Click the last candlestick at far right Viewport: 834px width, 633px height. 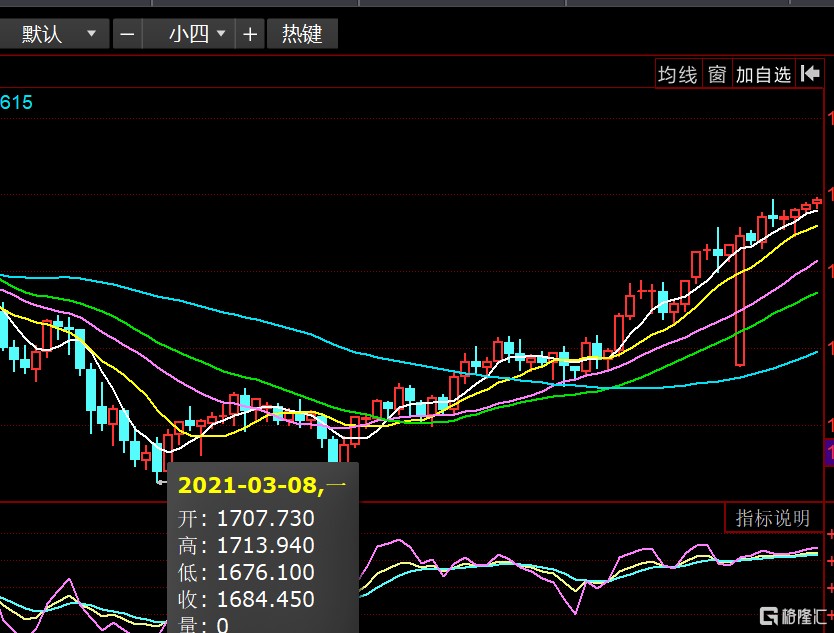[817, 203]
